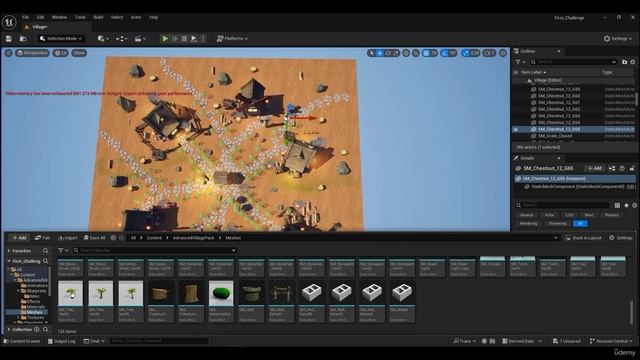Activate the select objects tool in viewport
The width and height of the screenshot is (640, 360).
point(371,53)
